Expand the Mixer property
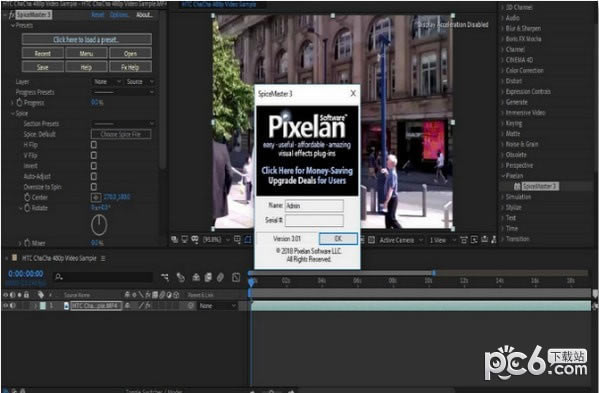Viewport: 599px width, 393px height. [19, 243]
